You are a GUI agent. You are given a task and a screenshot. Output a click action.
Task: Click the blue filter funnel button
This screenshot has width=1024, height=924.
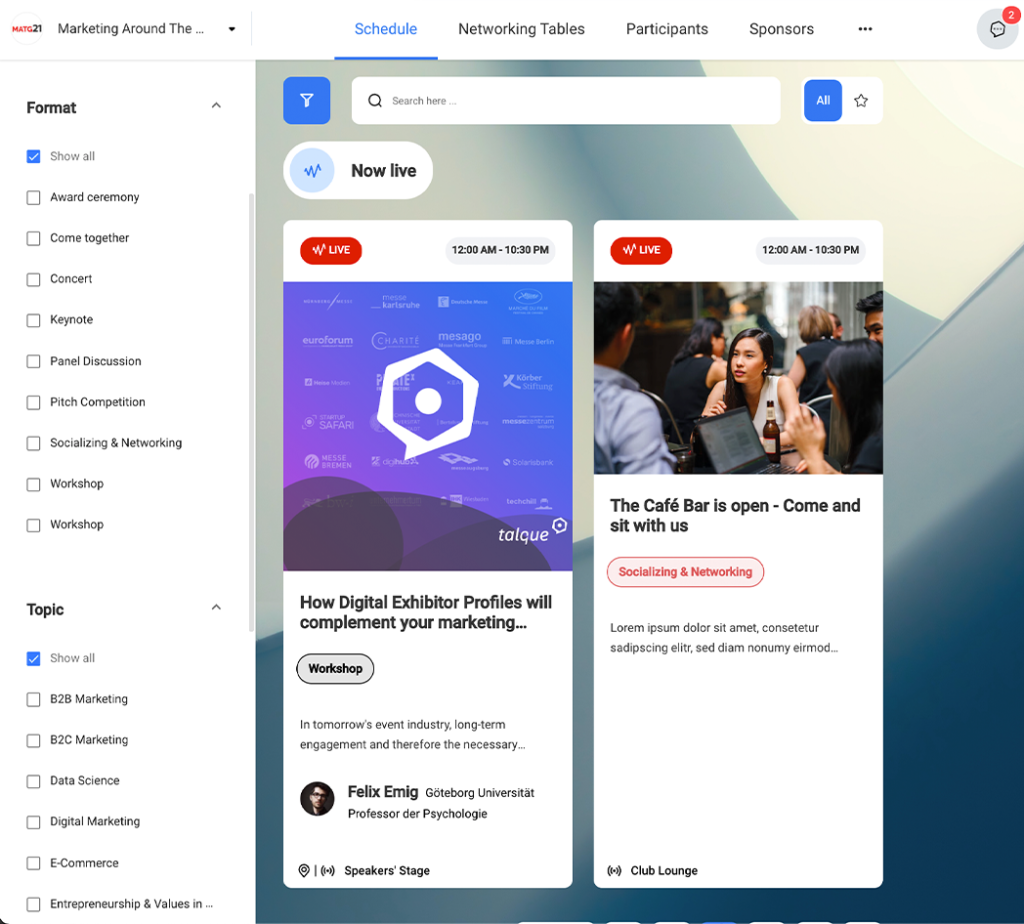pyautogui.click(x=306, y=101)
